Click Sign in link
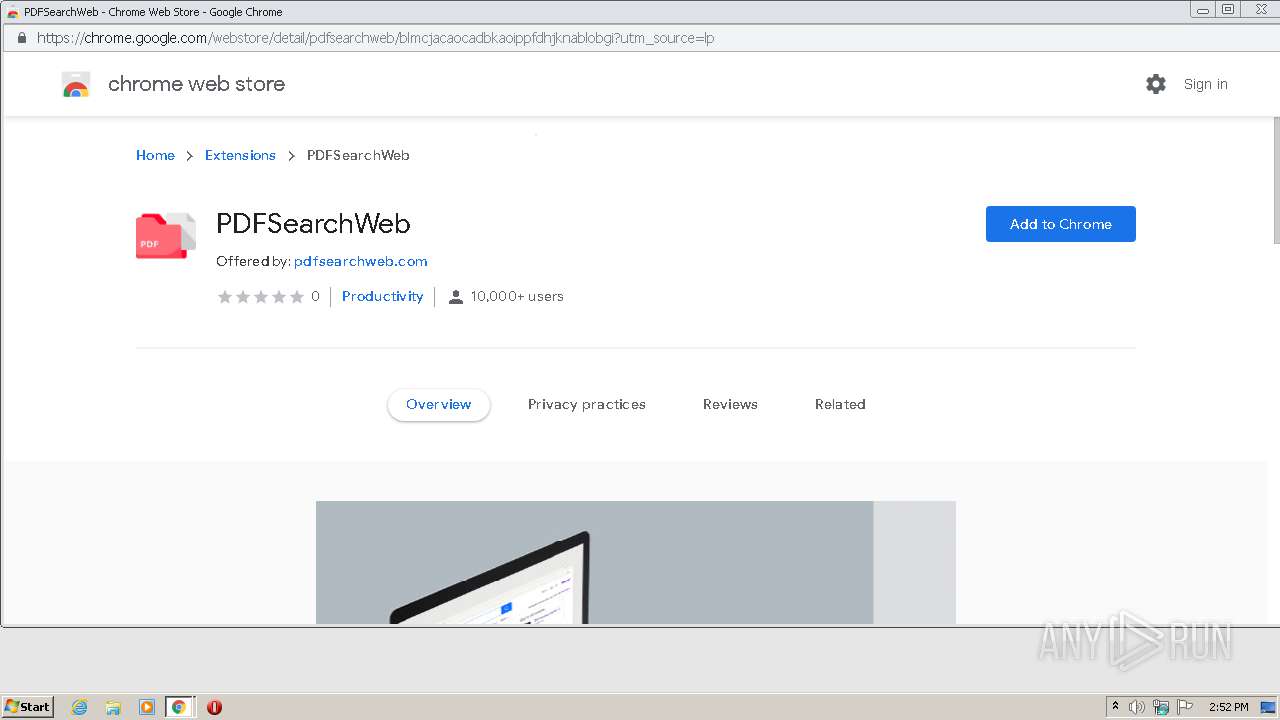The height and width of the screenshot is (720, 1280). 1205,84
